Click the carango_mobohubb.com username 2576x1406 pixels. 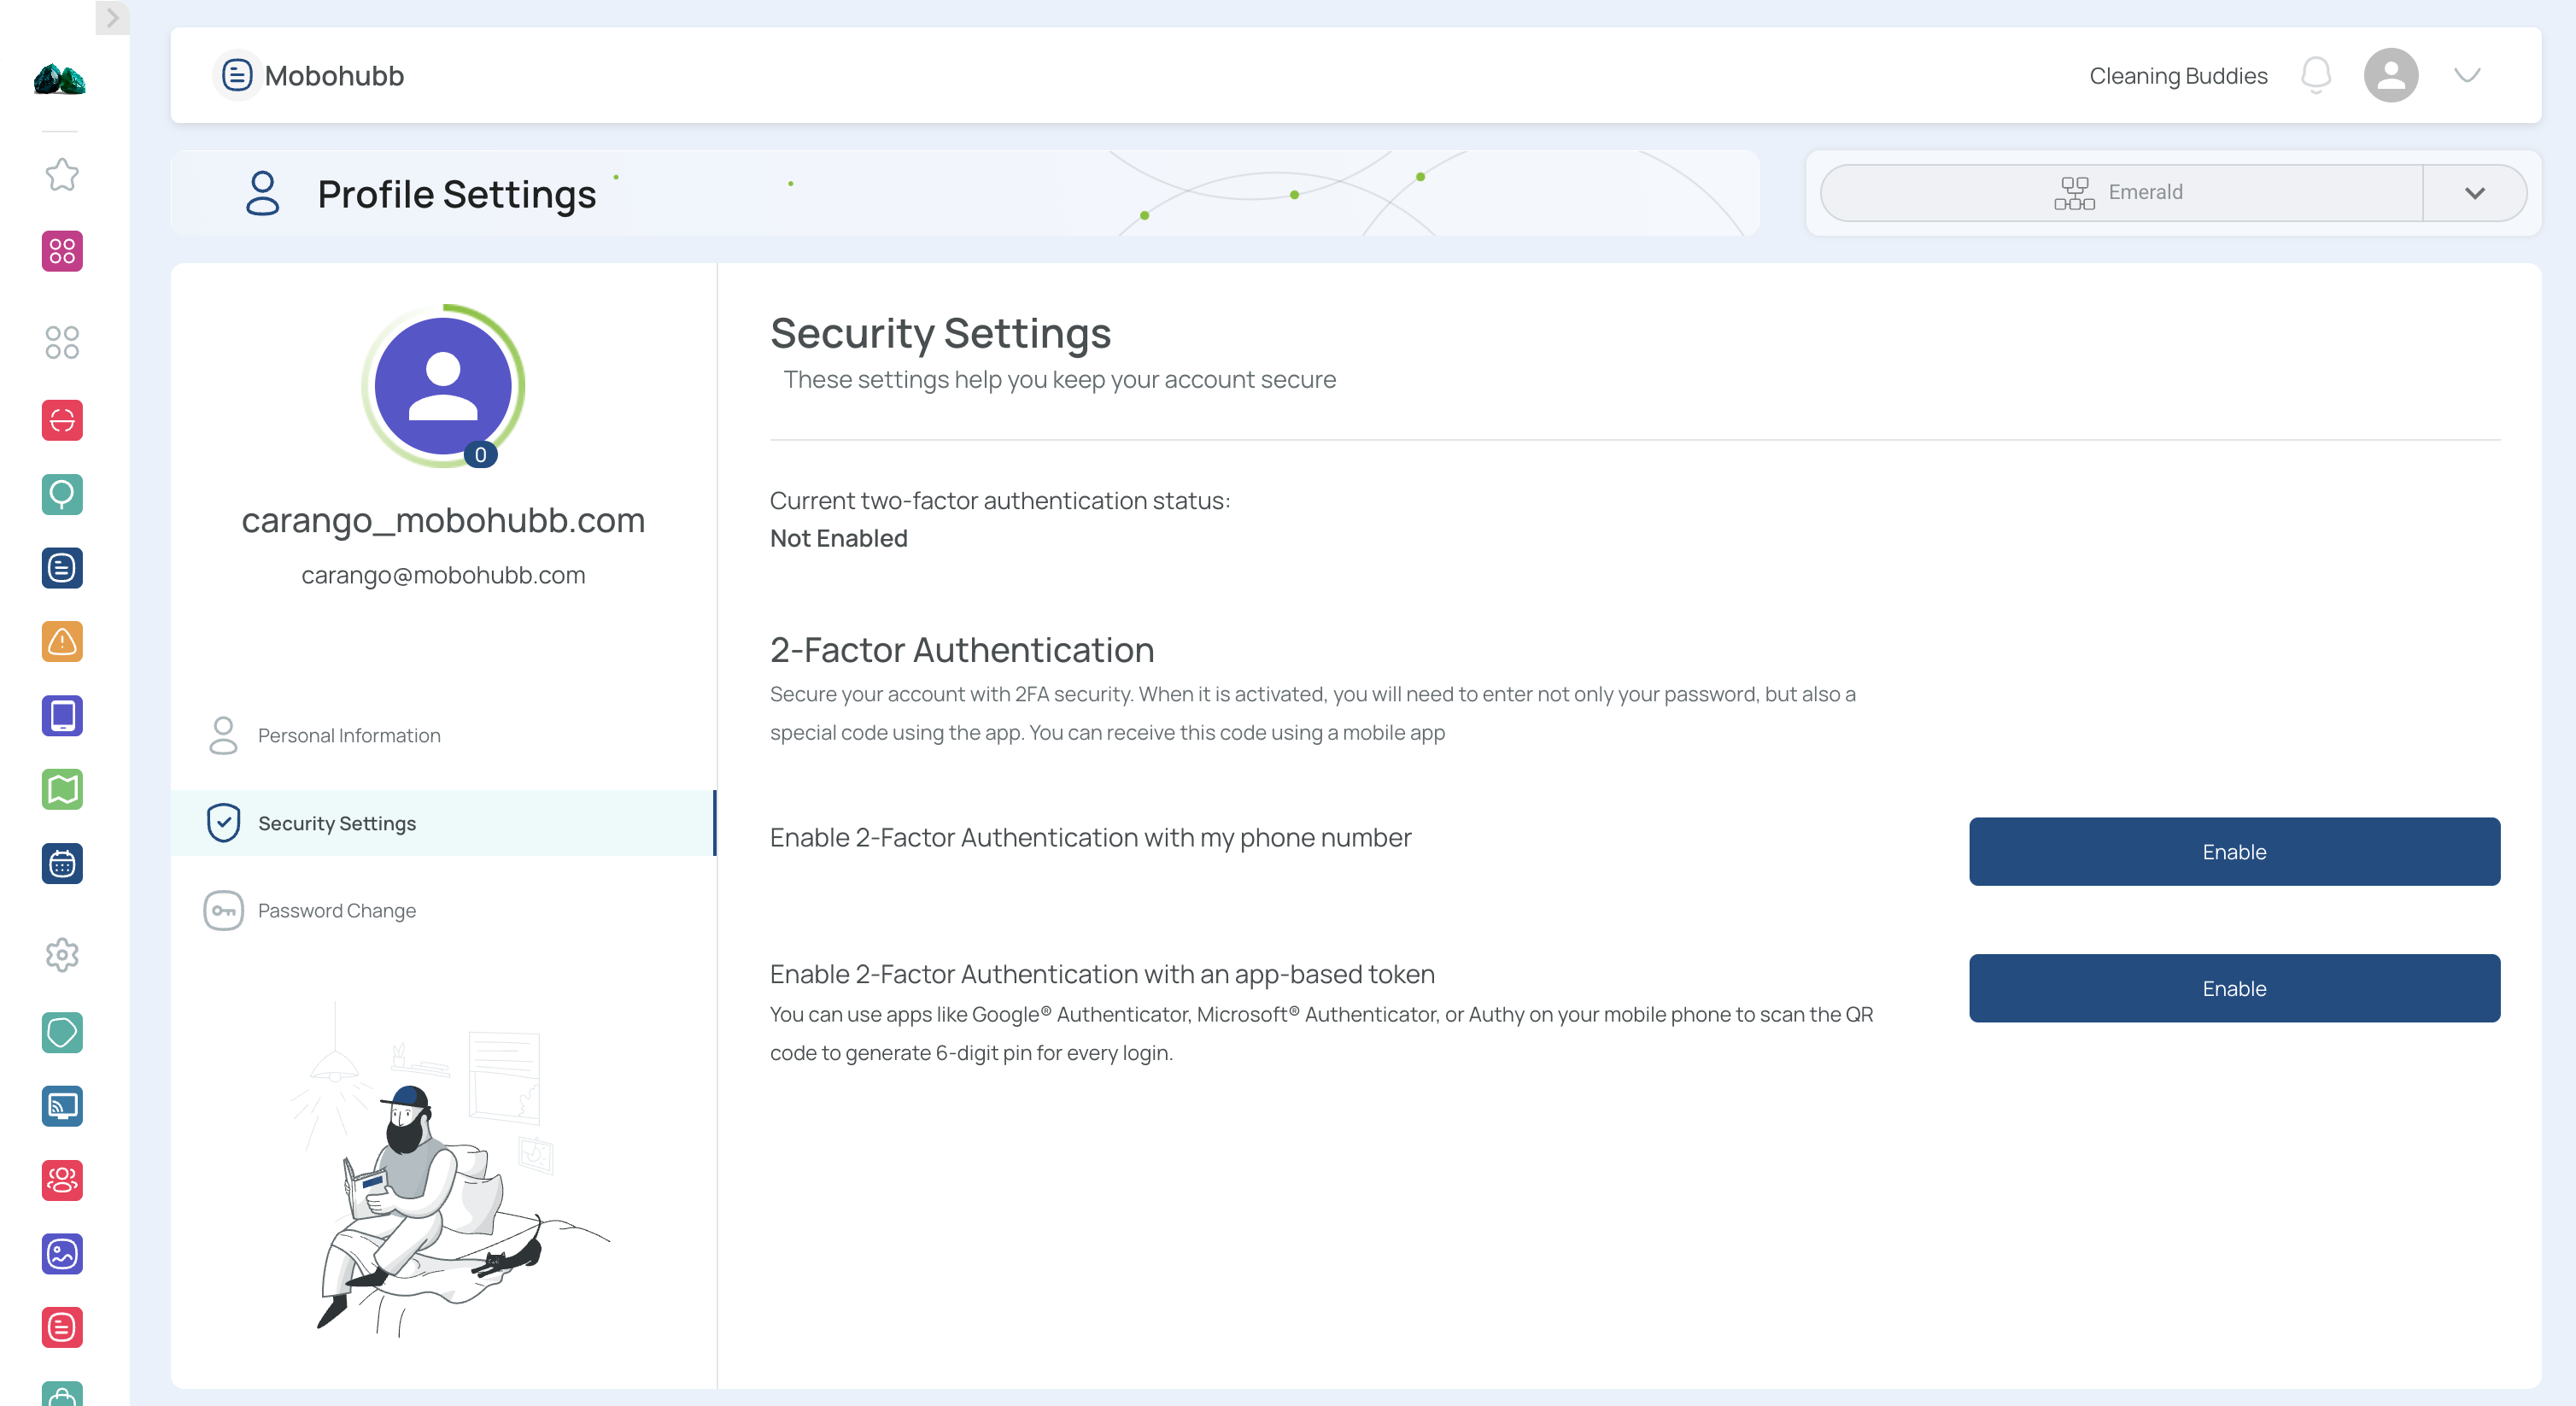pos(443,521)
